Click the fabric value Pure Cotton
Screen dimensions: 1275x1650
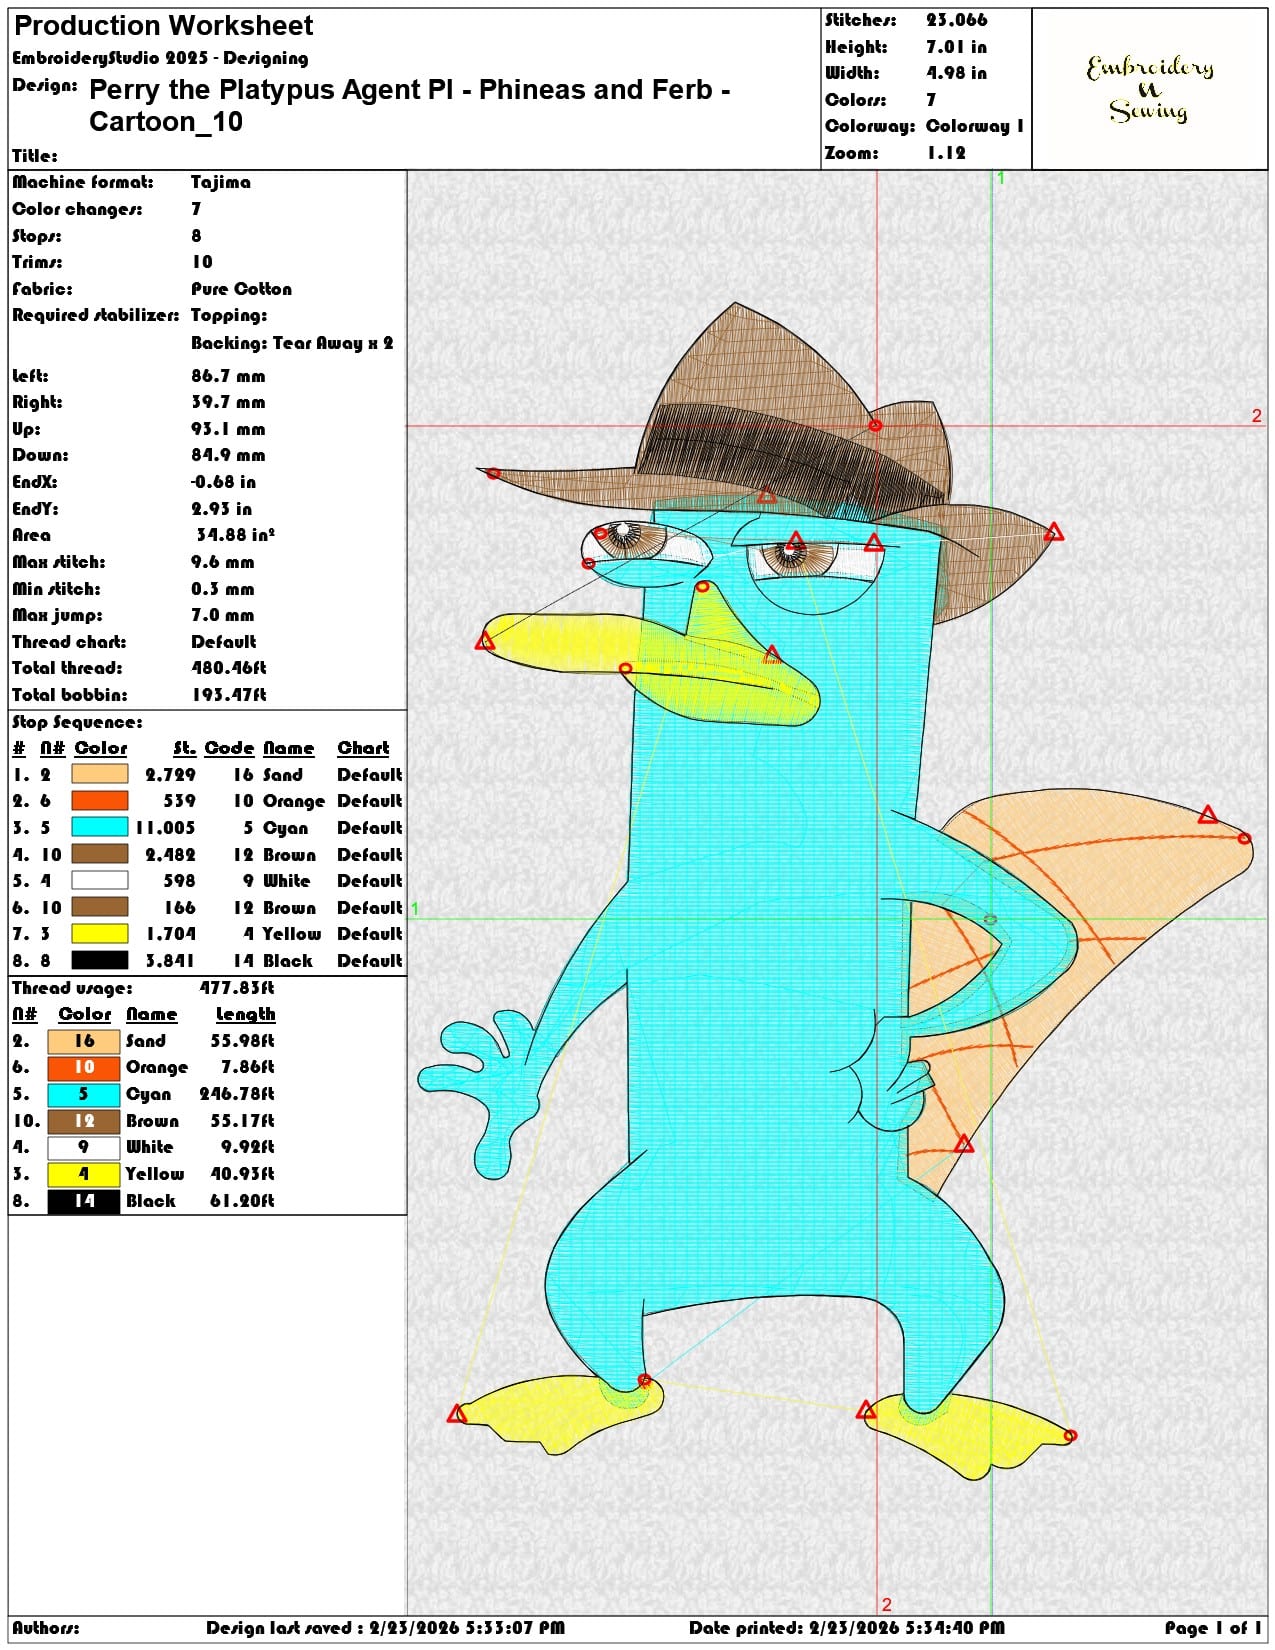[x=242, y=289]
